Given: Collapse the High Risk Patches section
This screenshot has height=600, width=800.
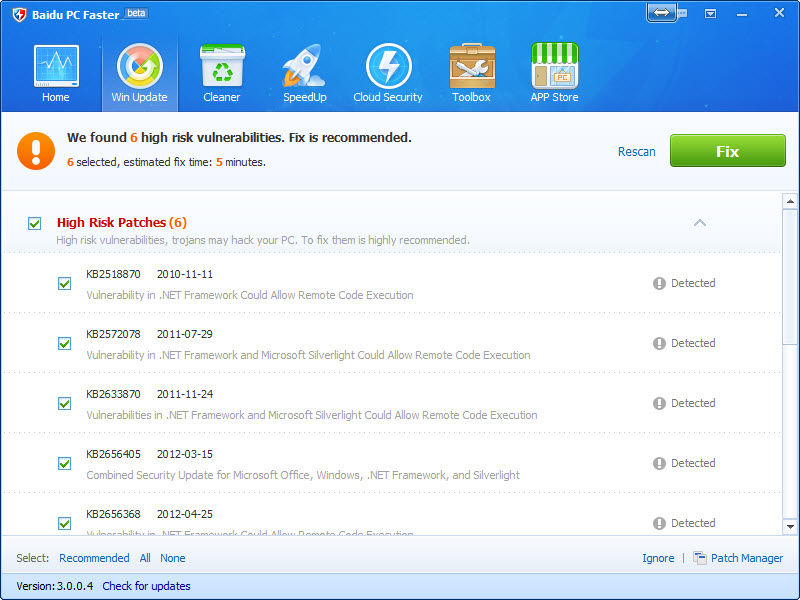Looking at the screenshot, I should (x=700, y=223).
